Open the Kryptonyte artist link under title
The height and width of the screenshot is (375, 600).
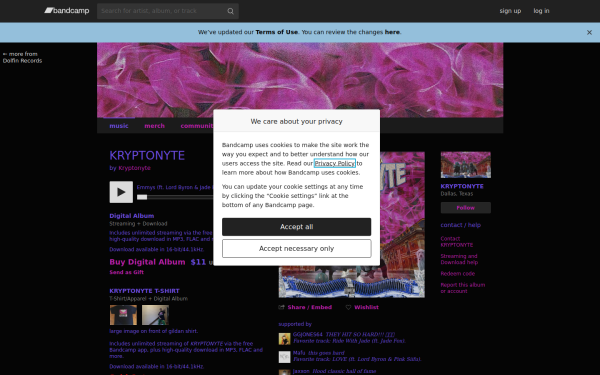pyautogui.click(x=134, y=168)
